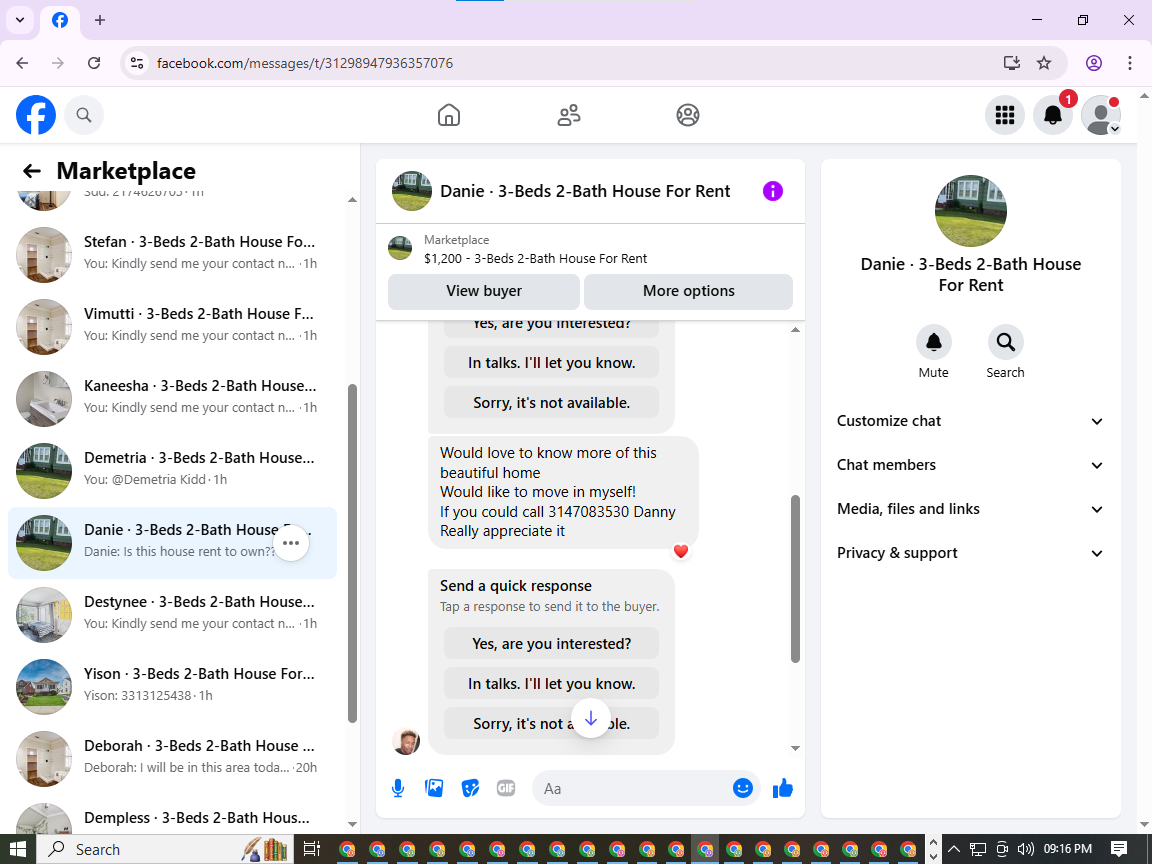Open conversation information purple icon
The height and width of the screenshot is (864, 1152).
(773, 191)
